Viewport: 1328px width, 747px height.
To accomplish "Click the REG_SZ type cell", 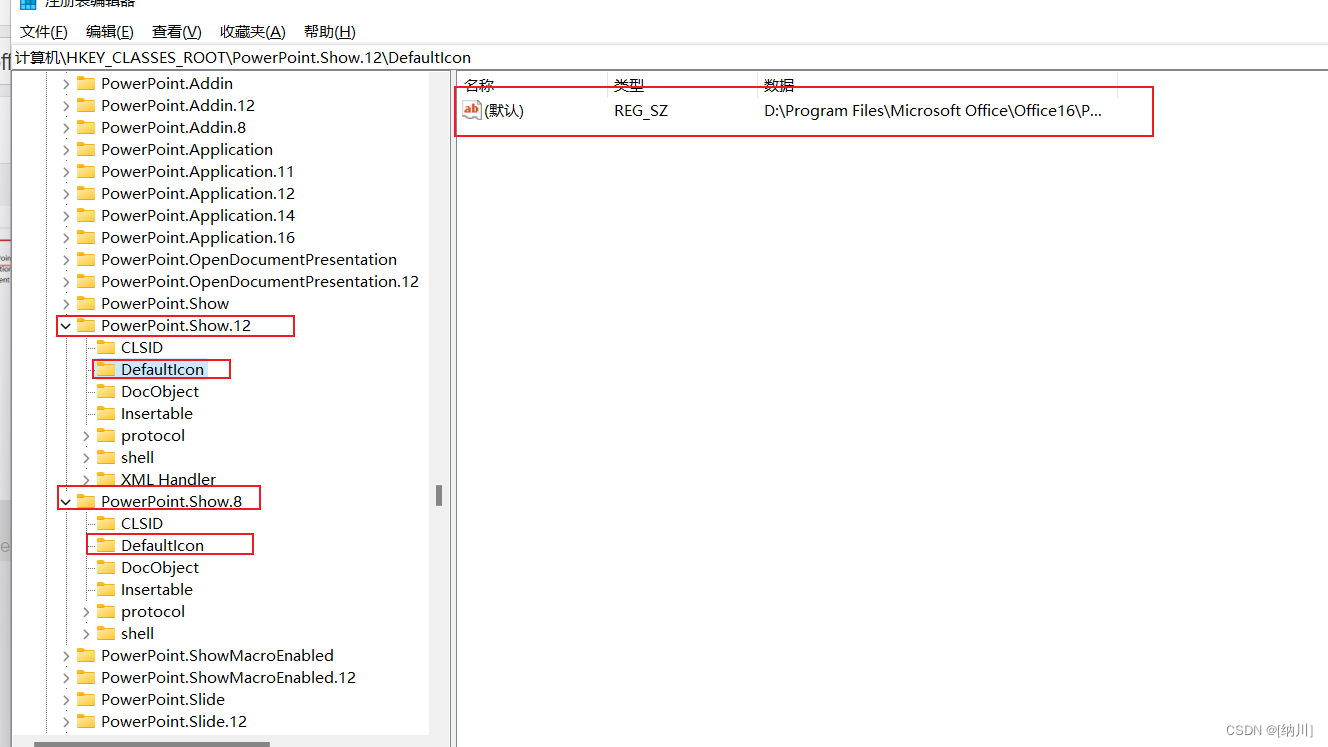I will pyautogui.click(x=641, y=111).
